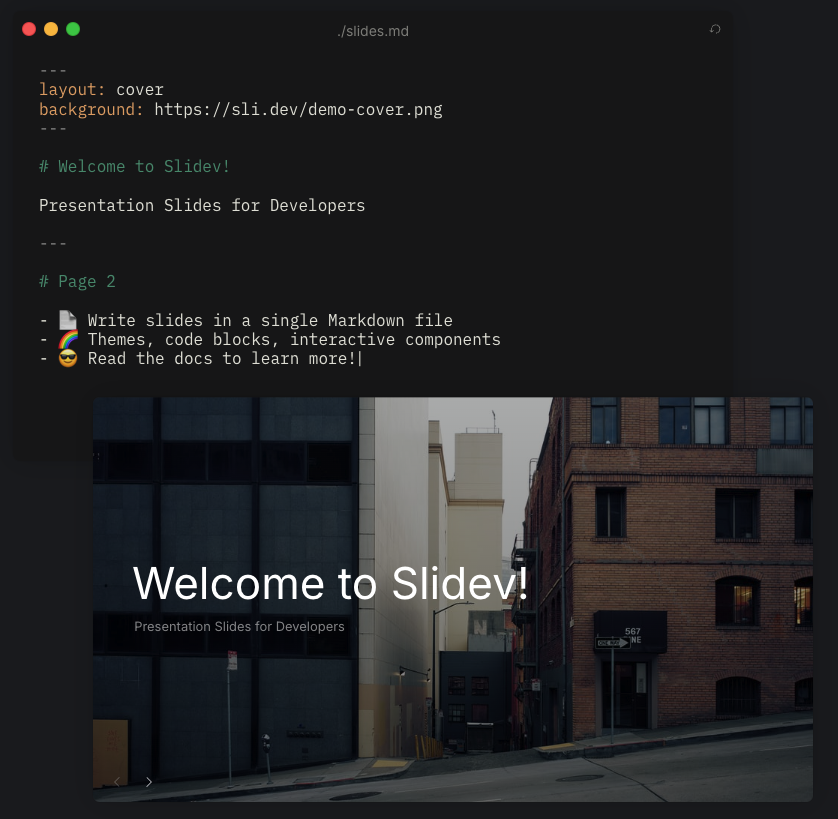Click the '# Welcome to Slidev!' heading line

click(x=135, y=167)
